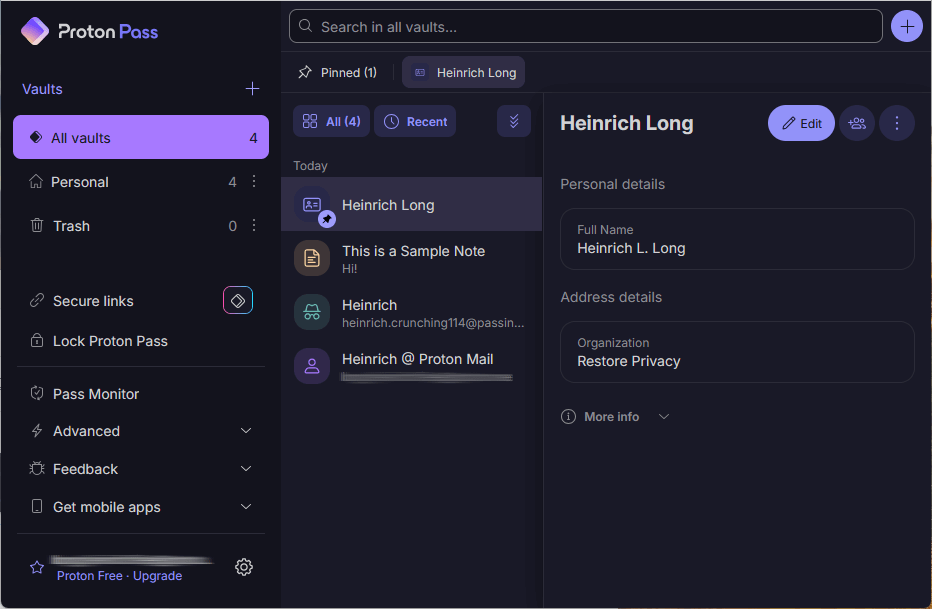Viewport: 932px width, 609px height.
Task: Add a new vault with plus icon
Action: point(252,89)
